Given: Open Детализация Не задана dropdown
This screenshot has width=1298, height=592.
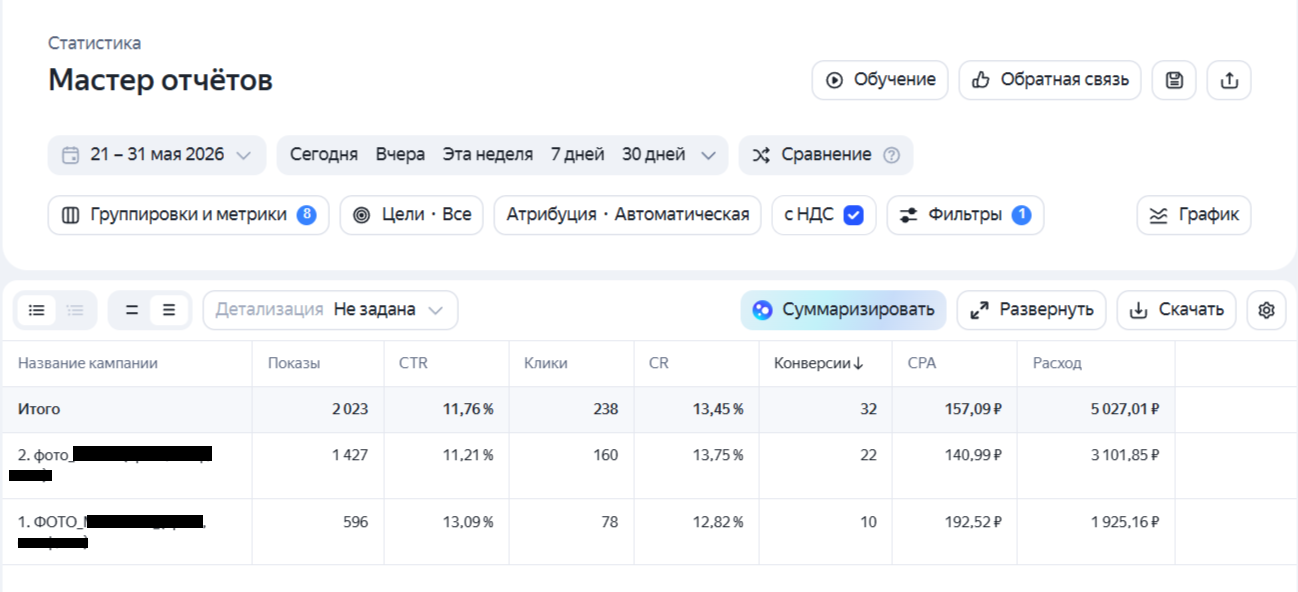Looking at the screenshot, I should (330, 310).
